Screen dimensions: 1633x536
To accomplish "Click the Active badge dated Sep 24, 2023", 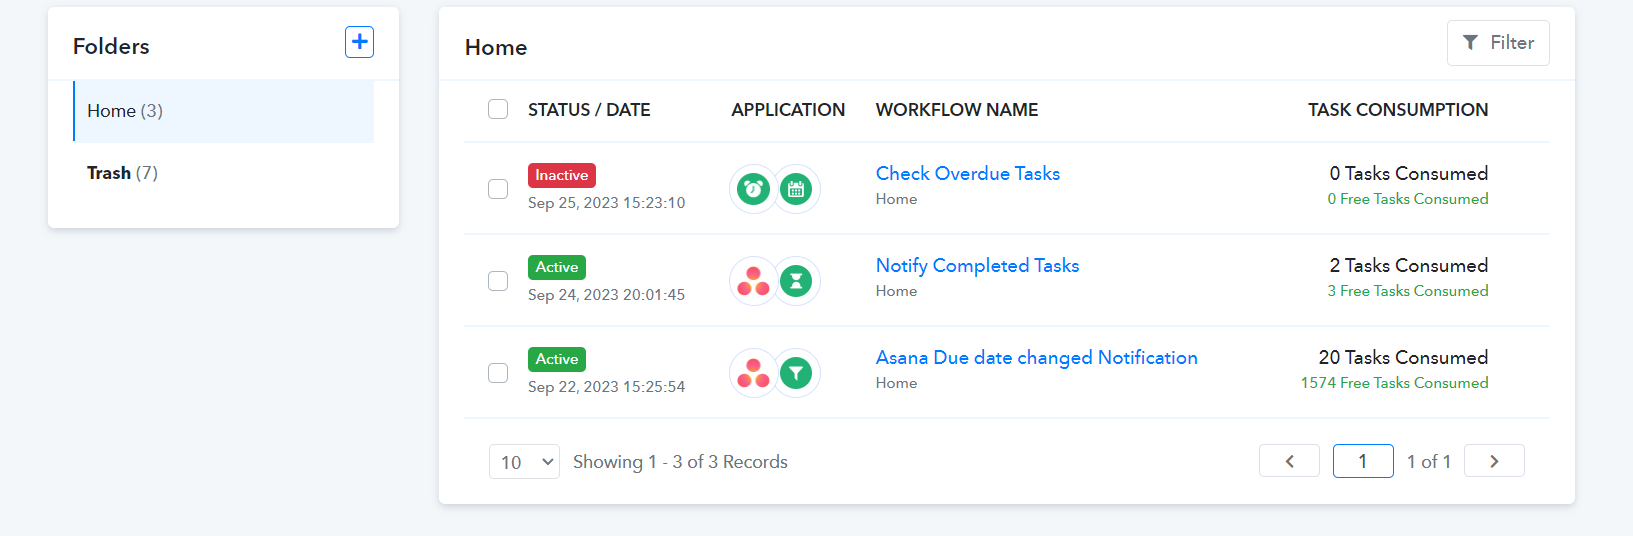I will 557,267.
